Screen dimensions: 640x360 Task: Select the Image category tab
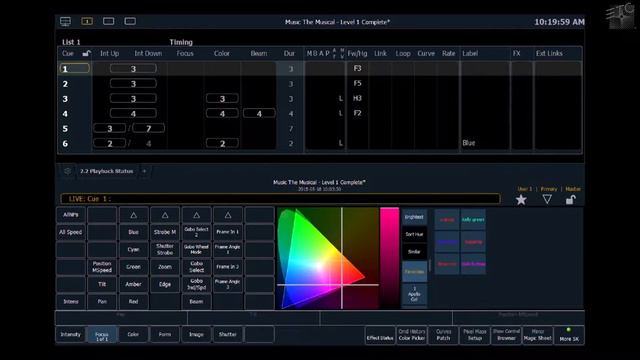coord(196,334)
